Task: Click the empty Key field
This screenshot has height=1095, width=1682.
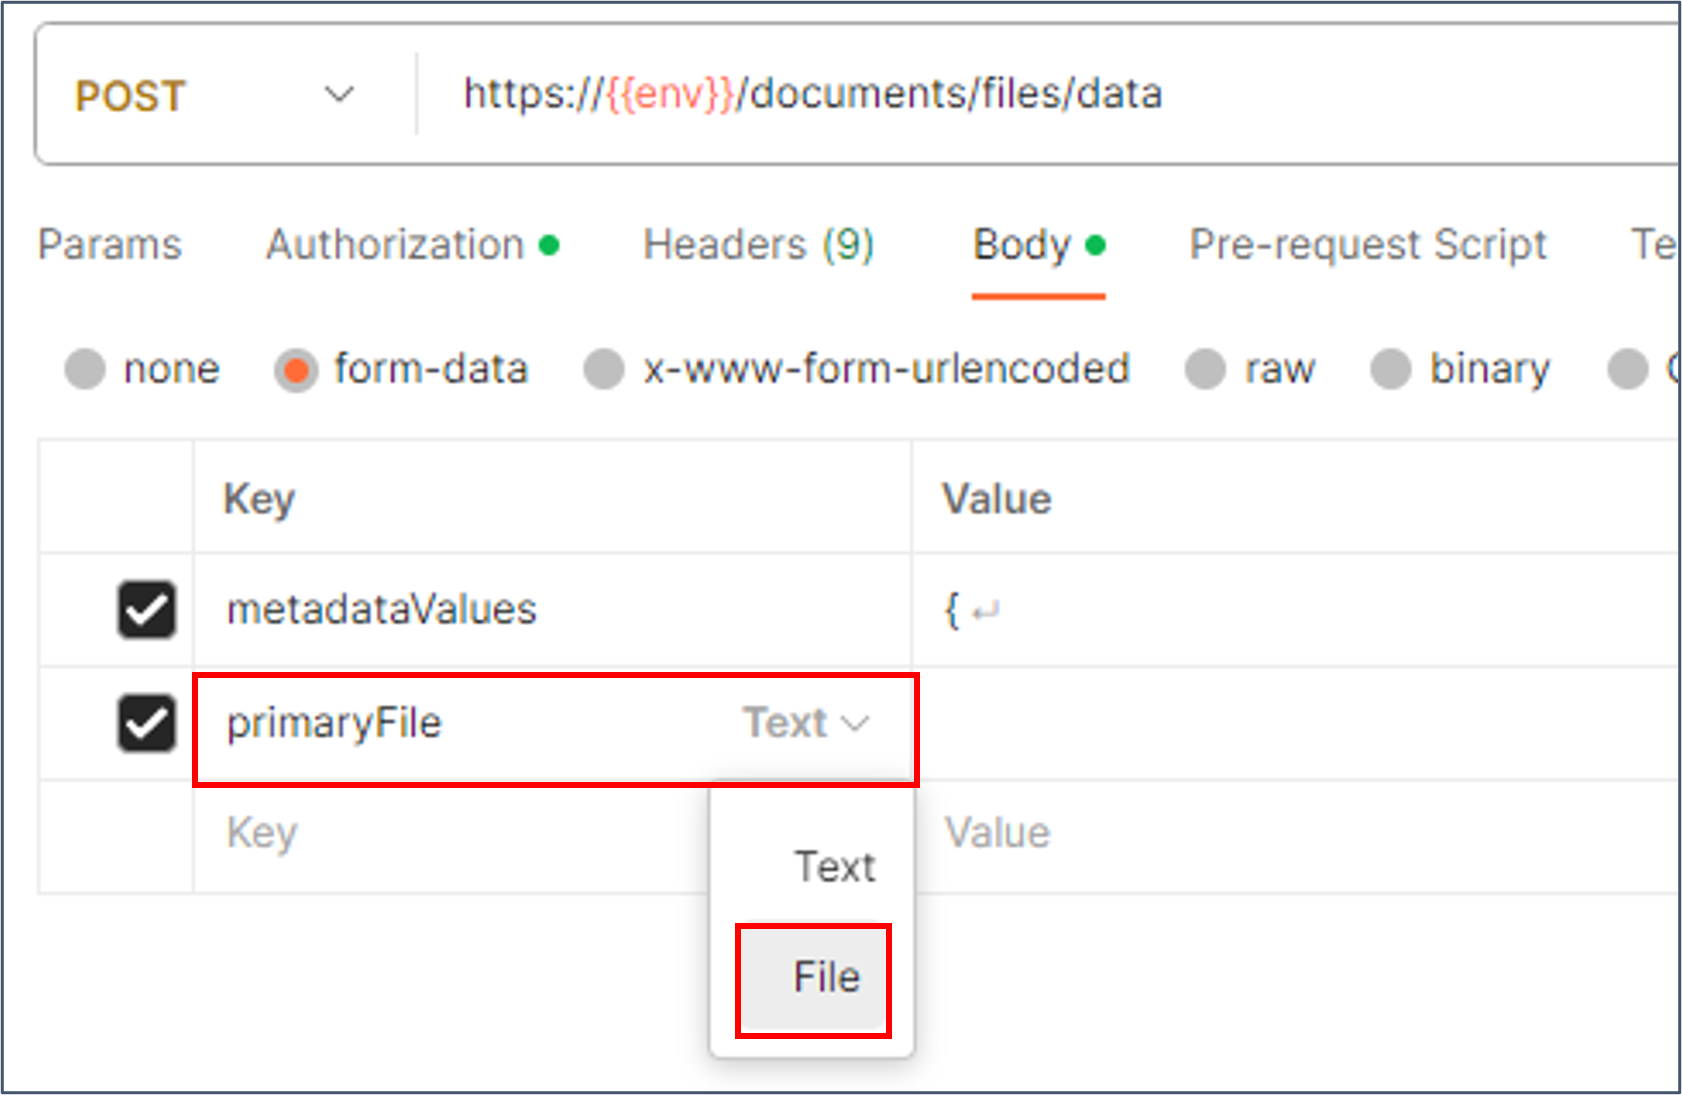Action: pos(400,833)
